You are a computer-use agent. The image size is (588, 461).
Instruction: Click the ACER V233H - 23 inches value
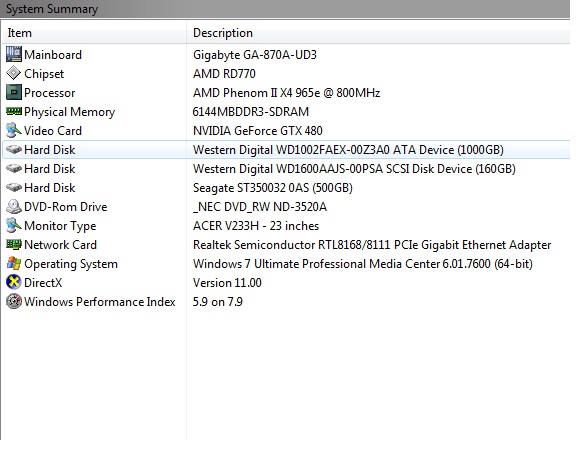tap(256, 226)
